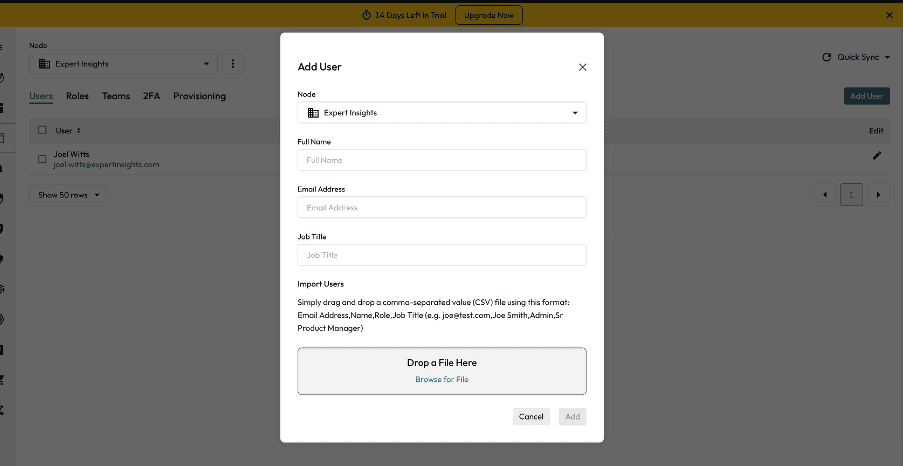The width and height of the screenshot is (904, 466).
Task: Select page 1 in pagination
Action: point(852,195)
